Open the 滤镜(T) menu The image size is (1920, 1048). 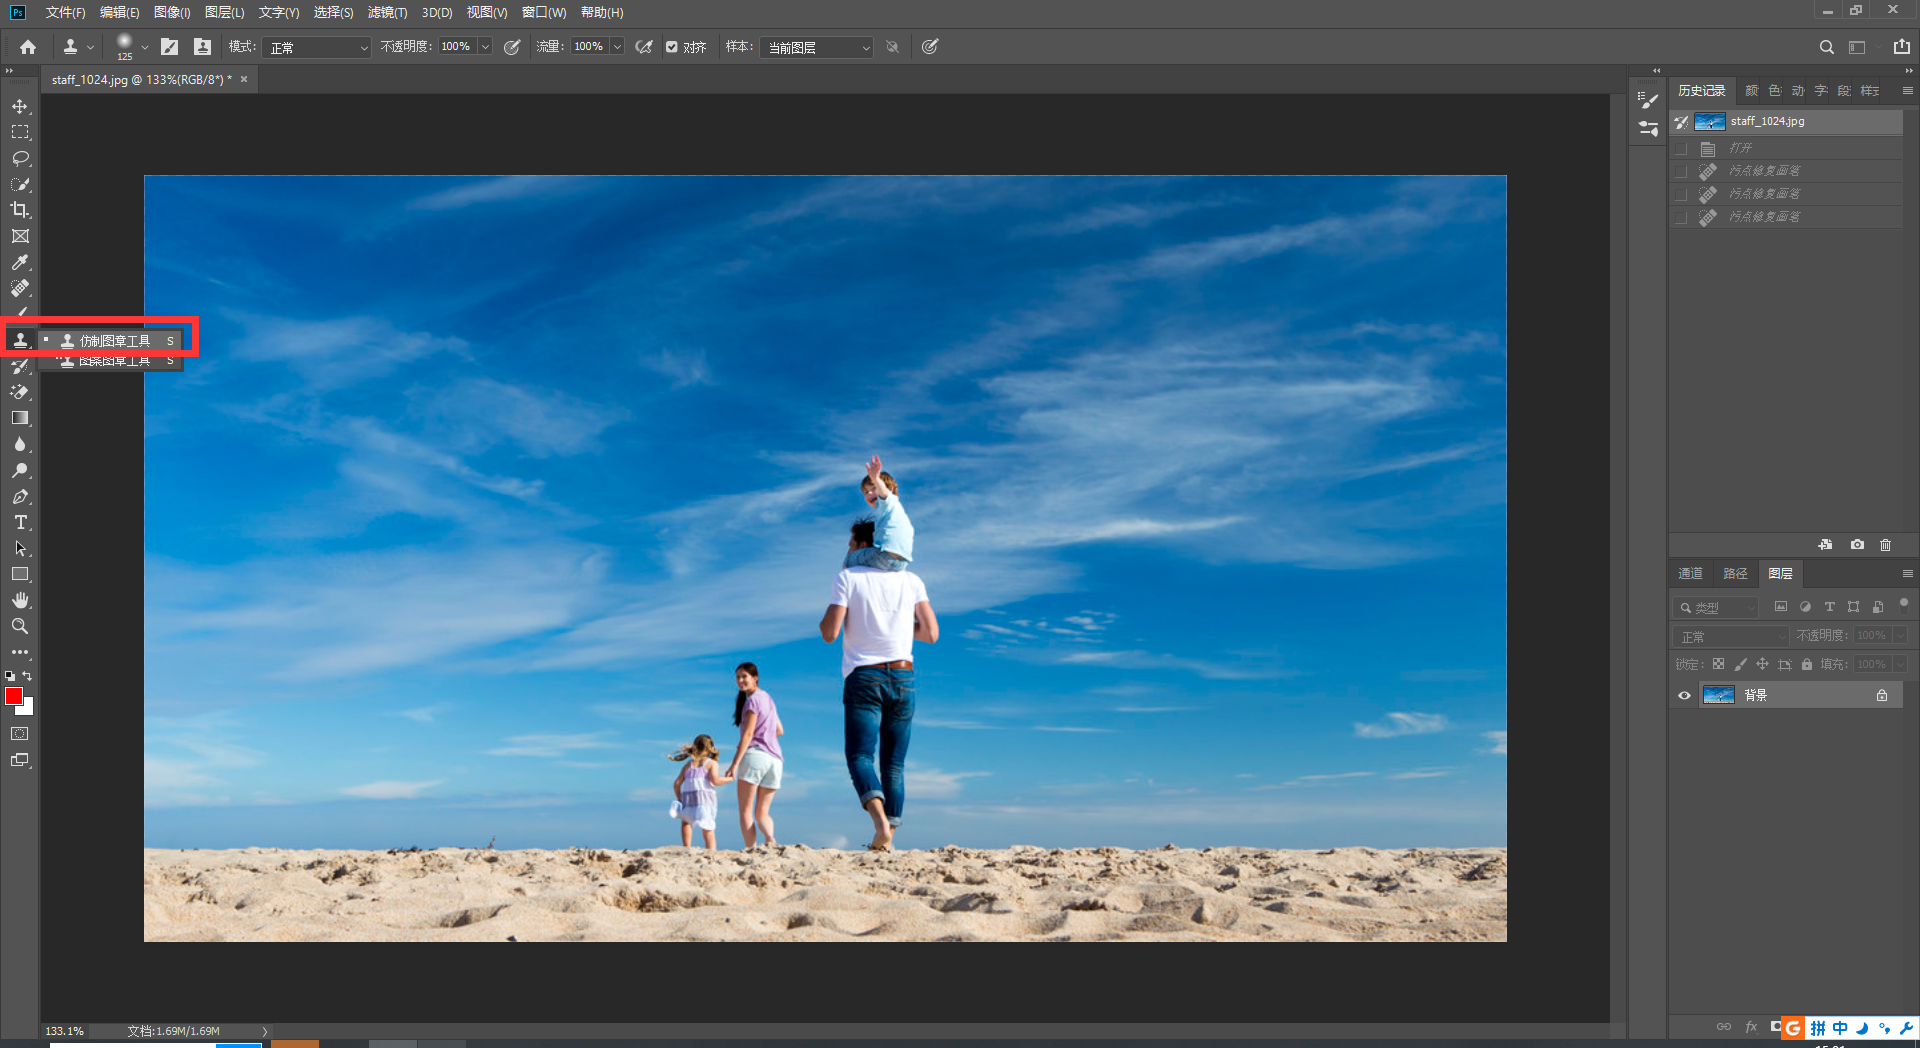387,12
